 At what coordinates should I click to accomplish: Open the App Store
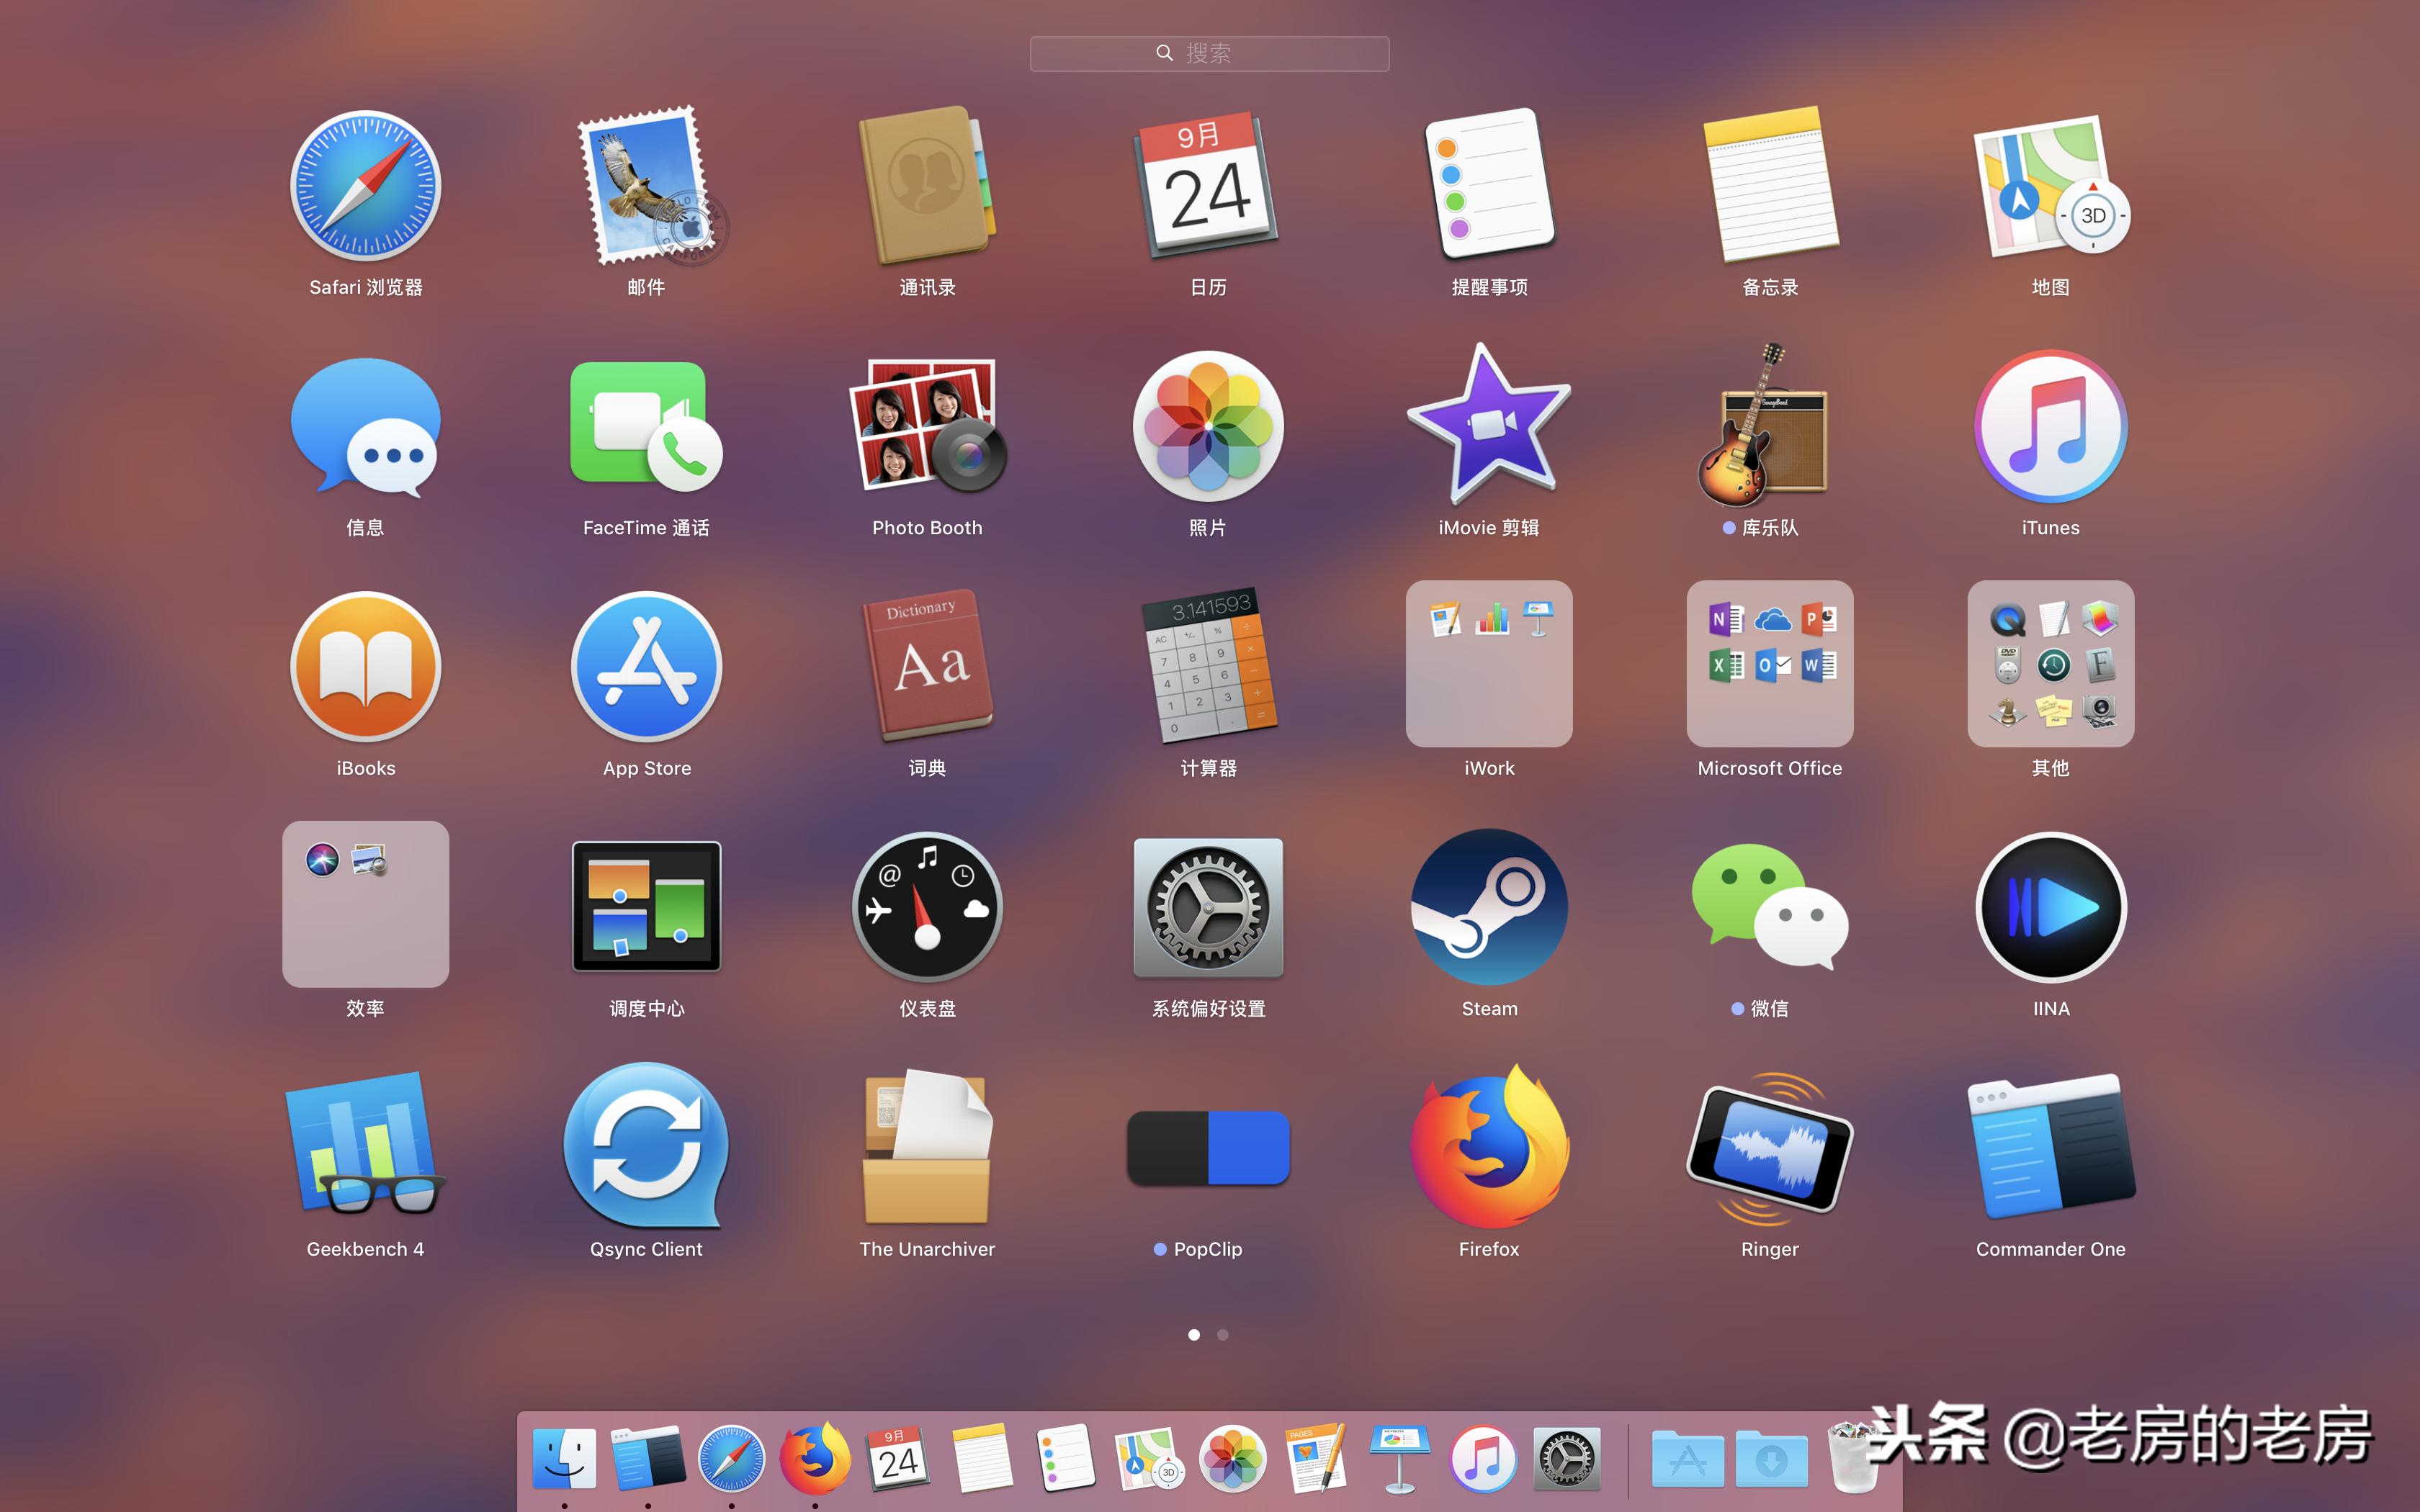(x=646, y=666)
